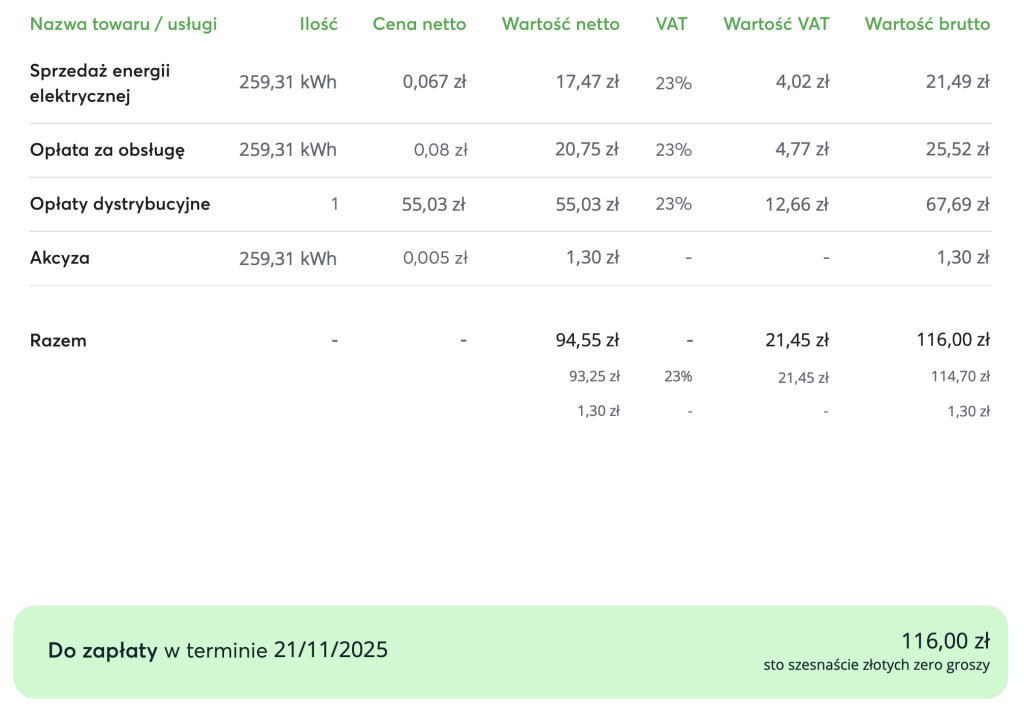Viewport: 1024px width, 716px height.
Task: Select the 'Akcyza' row label
Action: tap(60, 258)
